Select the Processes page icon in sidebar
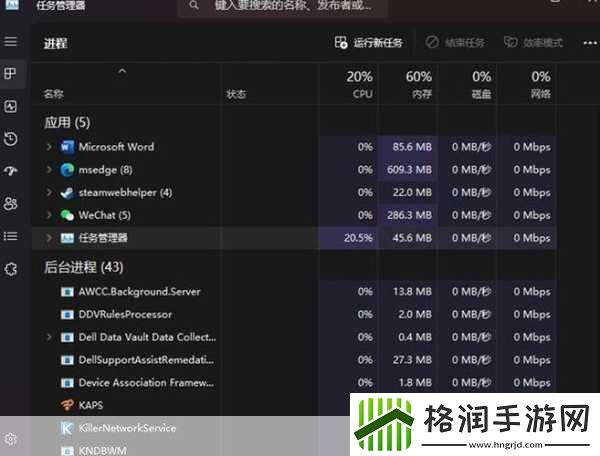600x456 pixels. [x=11, y=74]
